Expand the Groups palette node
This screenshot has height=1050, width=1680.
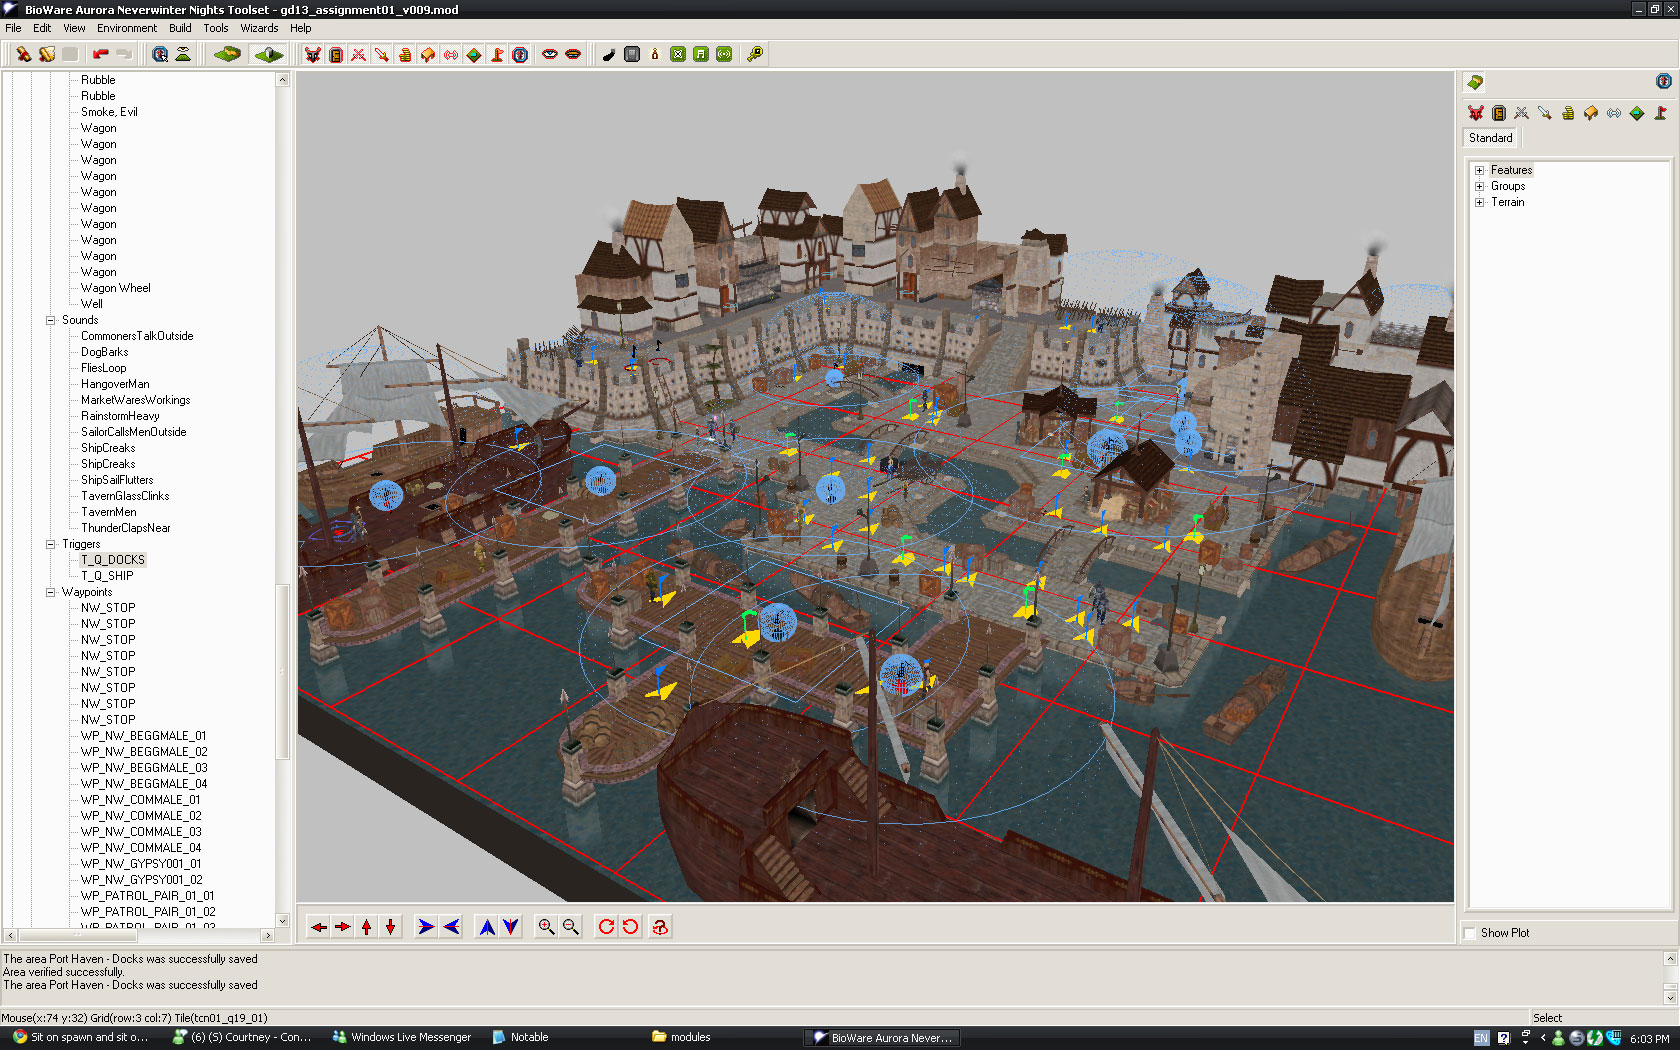tap(1479, 186)
